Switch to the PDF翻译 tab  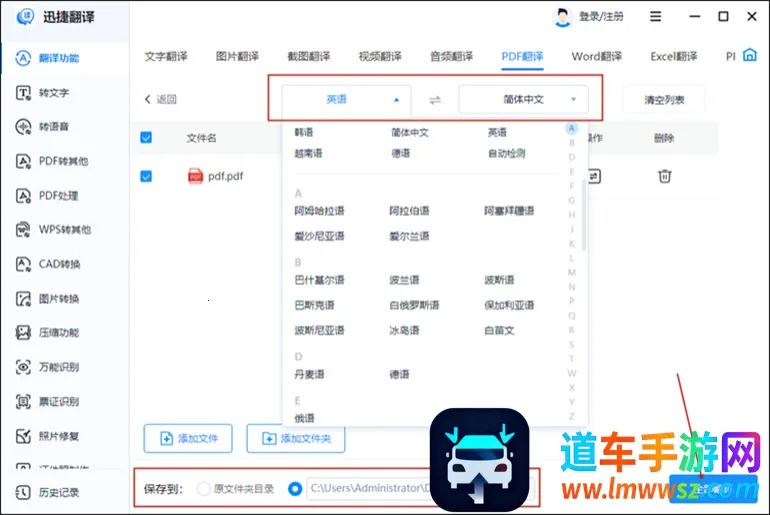click(x=522, y=56)
